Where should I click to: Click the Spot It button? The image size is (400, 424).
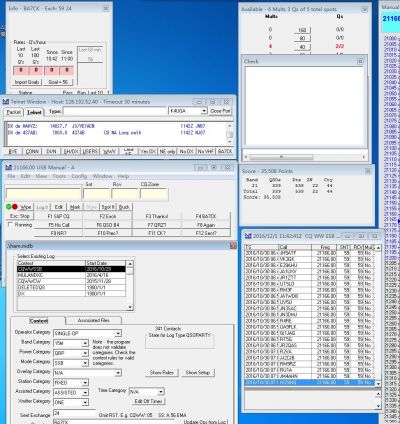click(108, 207)
